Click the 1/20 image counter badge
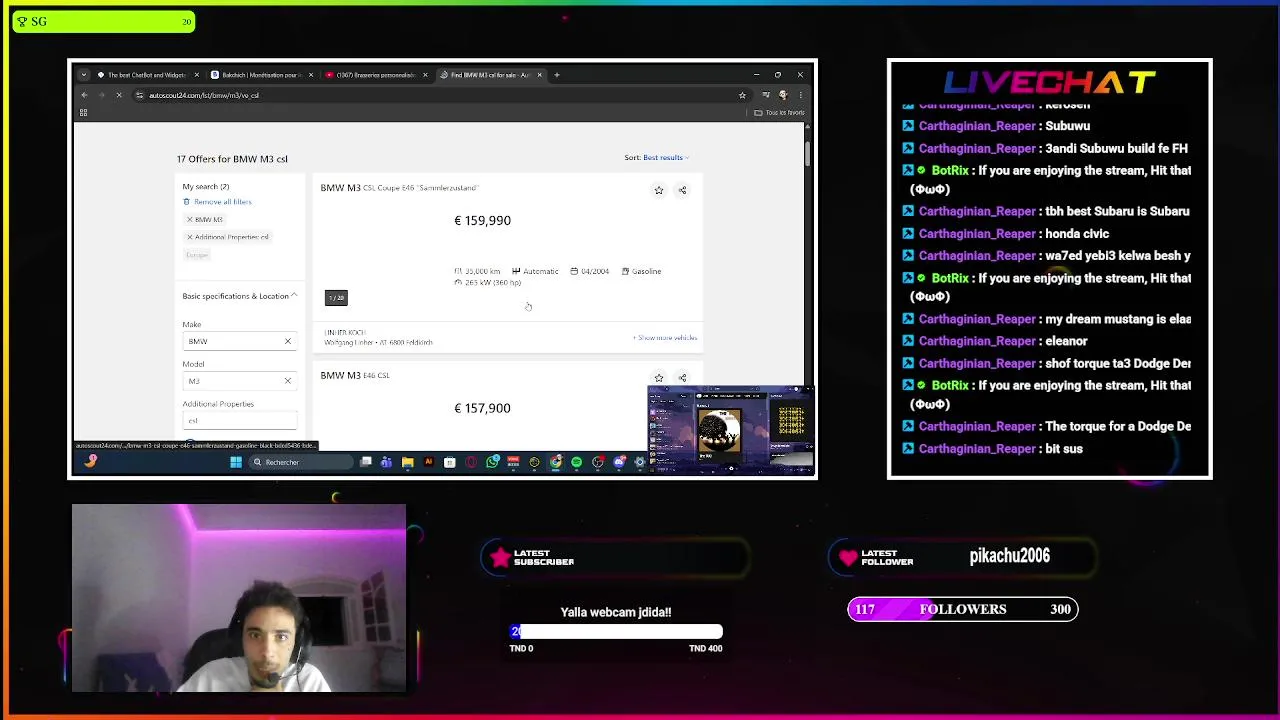This screenshot has height=720, width=1280. (336, 298)
